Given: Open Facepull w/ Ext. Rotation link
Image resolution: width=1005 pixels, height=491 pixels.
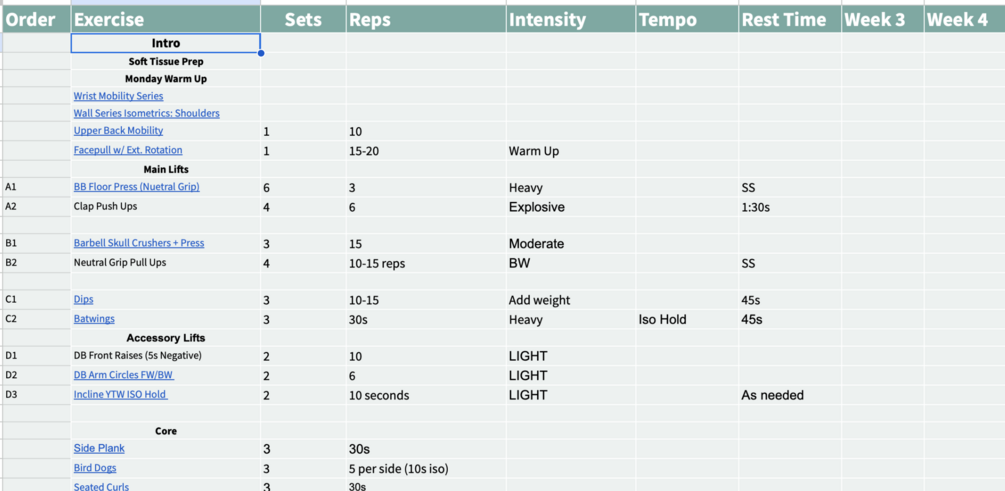Looking at the screenshot, I should (x=128, y=150).
